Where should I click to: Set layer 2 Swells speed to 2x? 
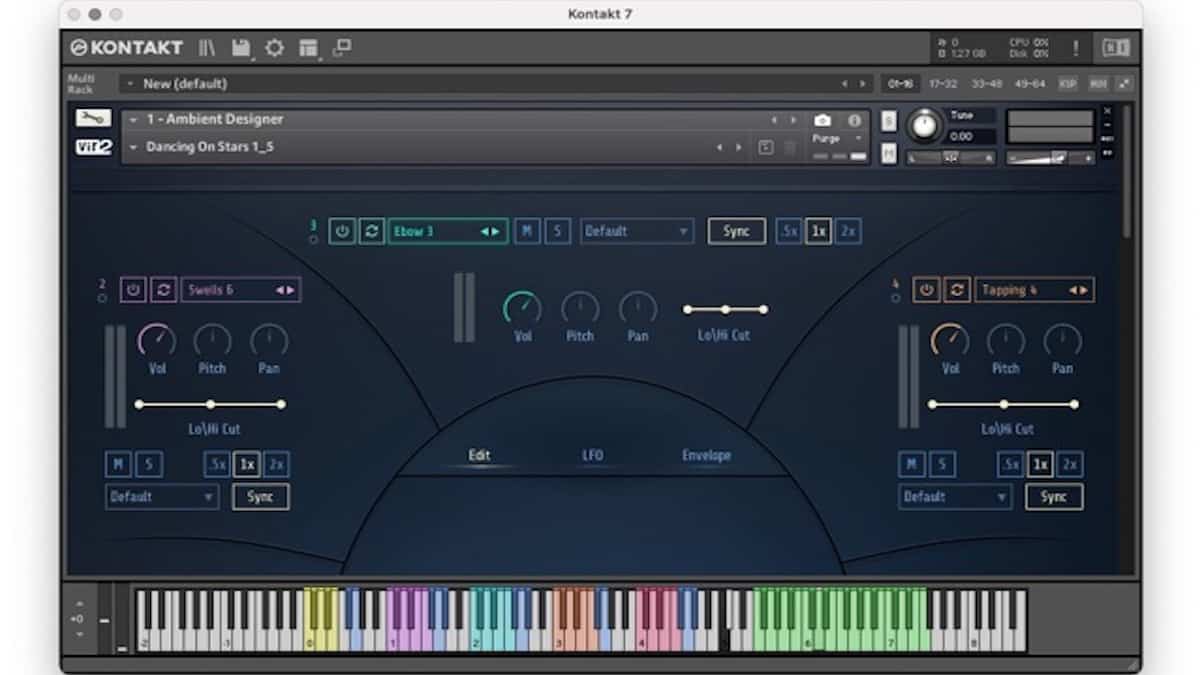[x=277, y=464]
